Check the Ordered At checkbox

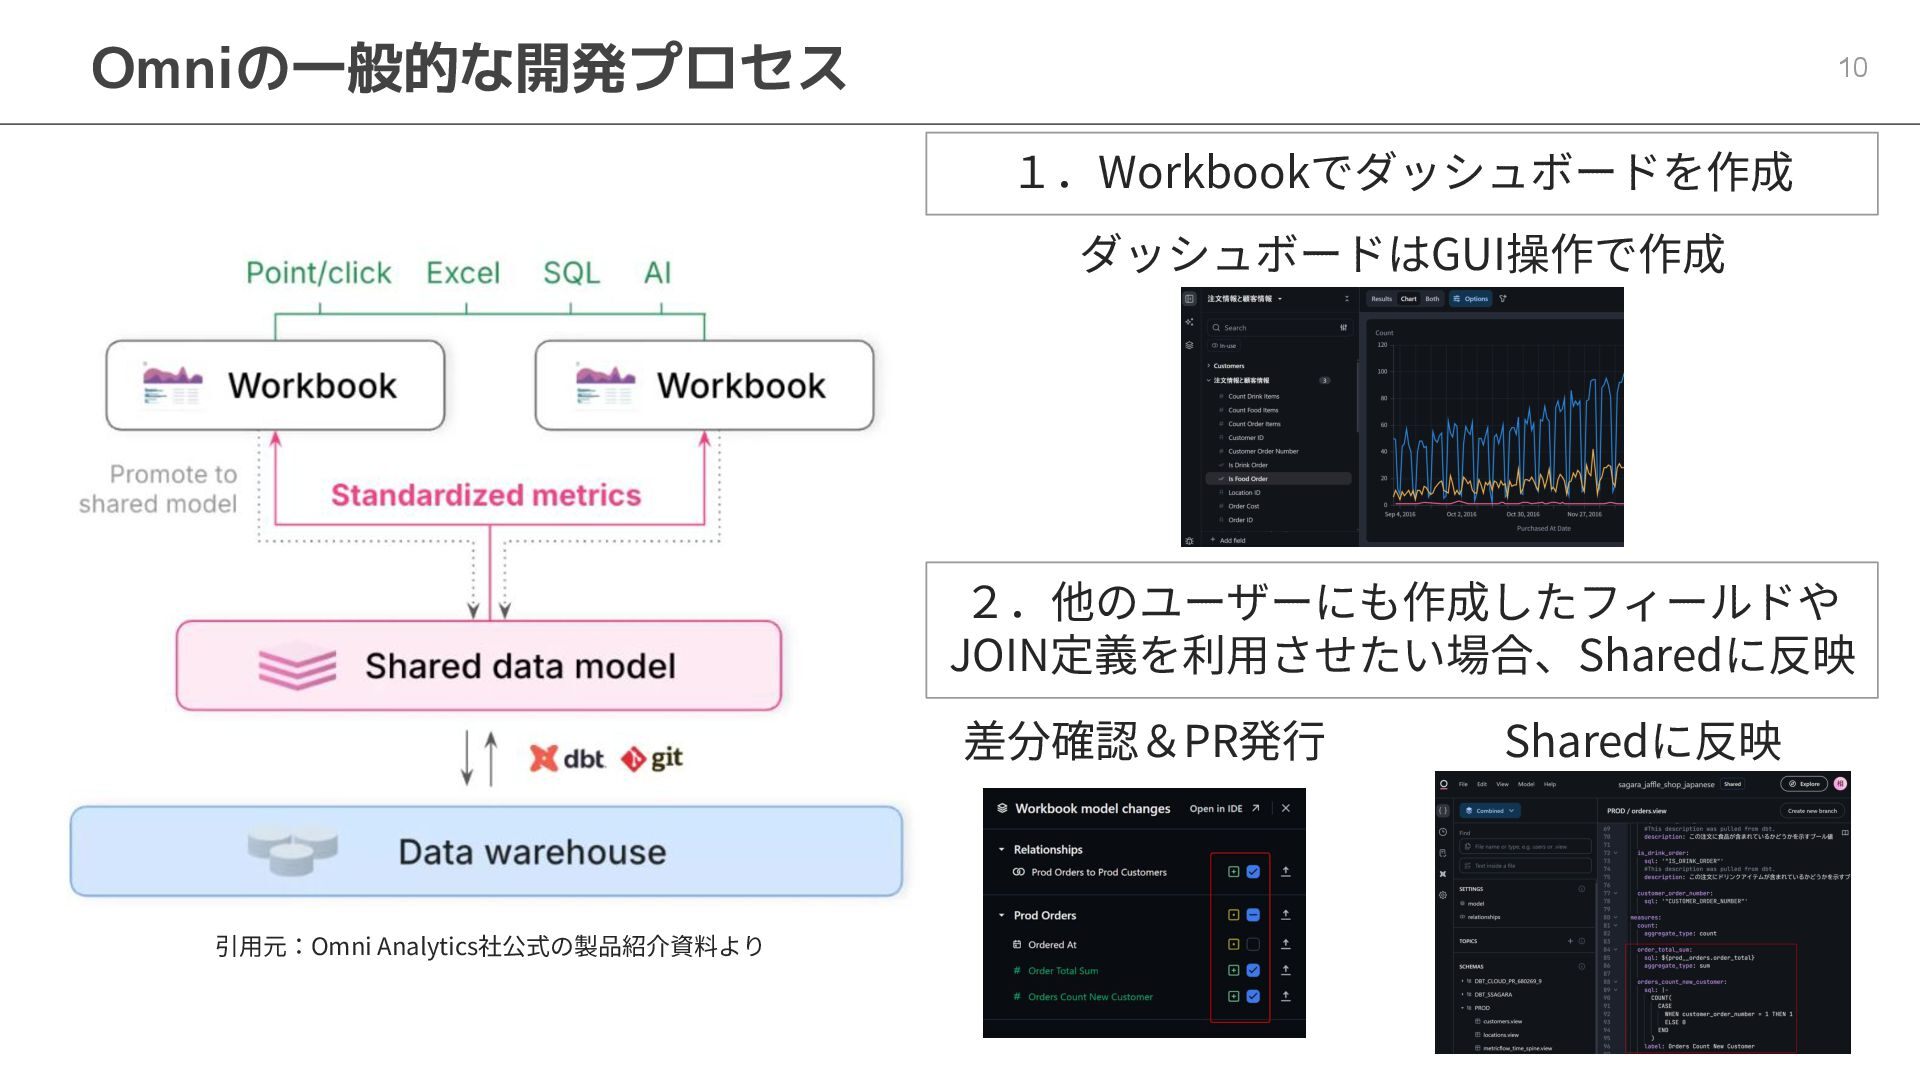(1253, 944)
